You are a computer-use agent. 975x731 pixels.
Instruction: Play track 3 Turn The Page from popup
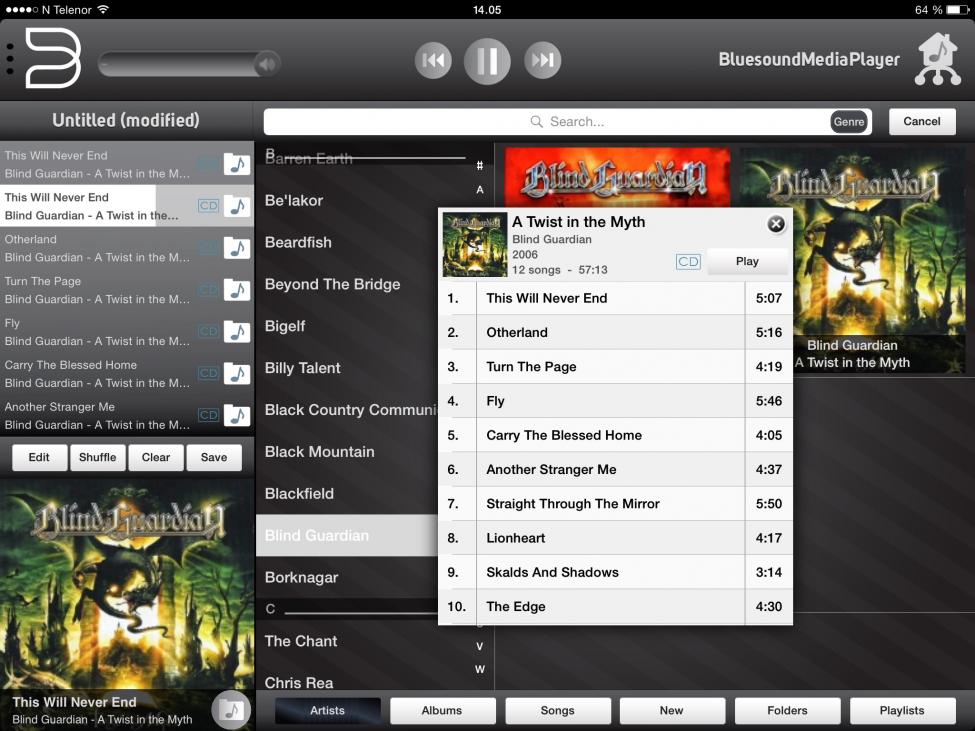616,367
